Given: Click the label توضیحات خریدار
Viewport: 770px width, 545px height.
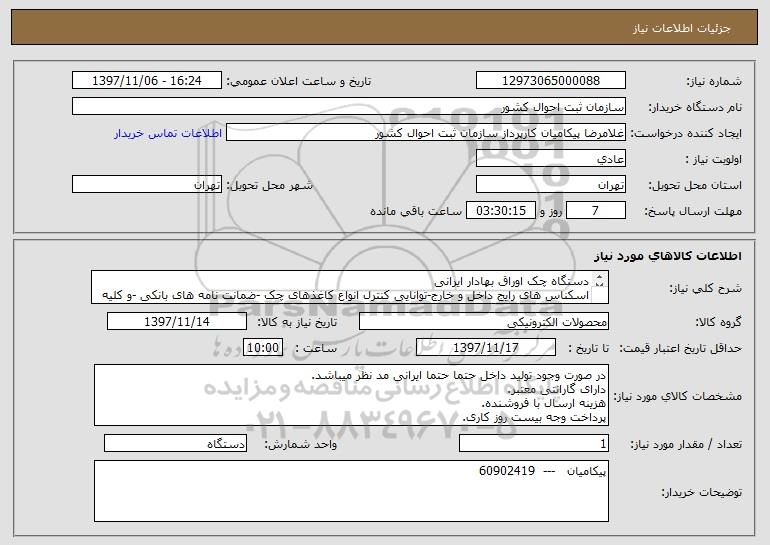Looking at the screenshot, I should coord(702,492).
